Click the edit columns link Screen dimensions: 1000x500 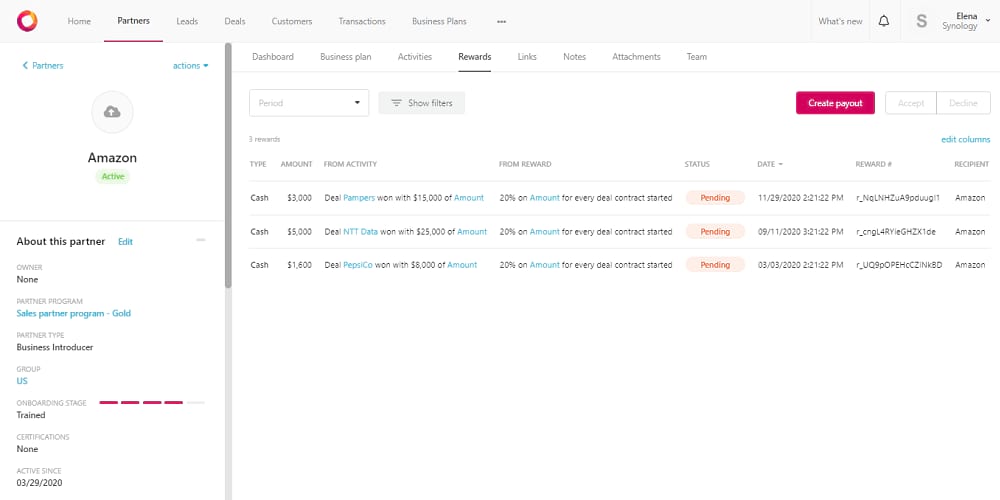(x=966, y=140)
